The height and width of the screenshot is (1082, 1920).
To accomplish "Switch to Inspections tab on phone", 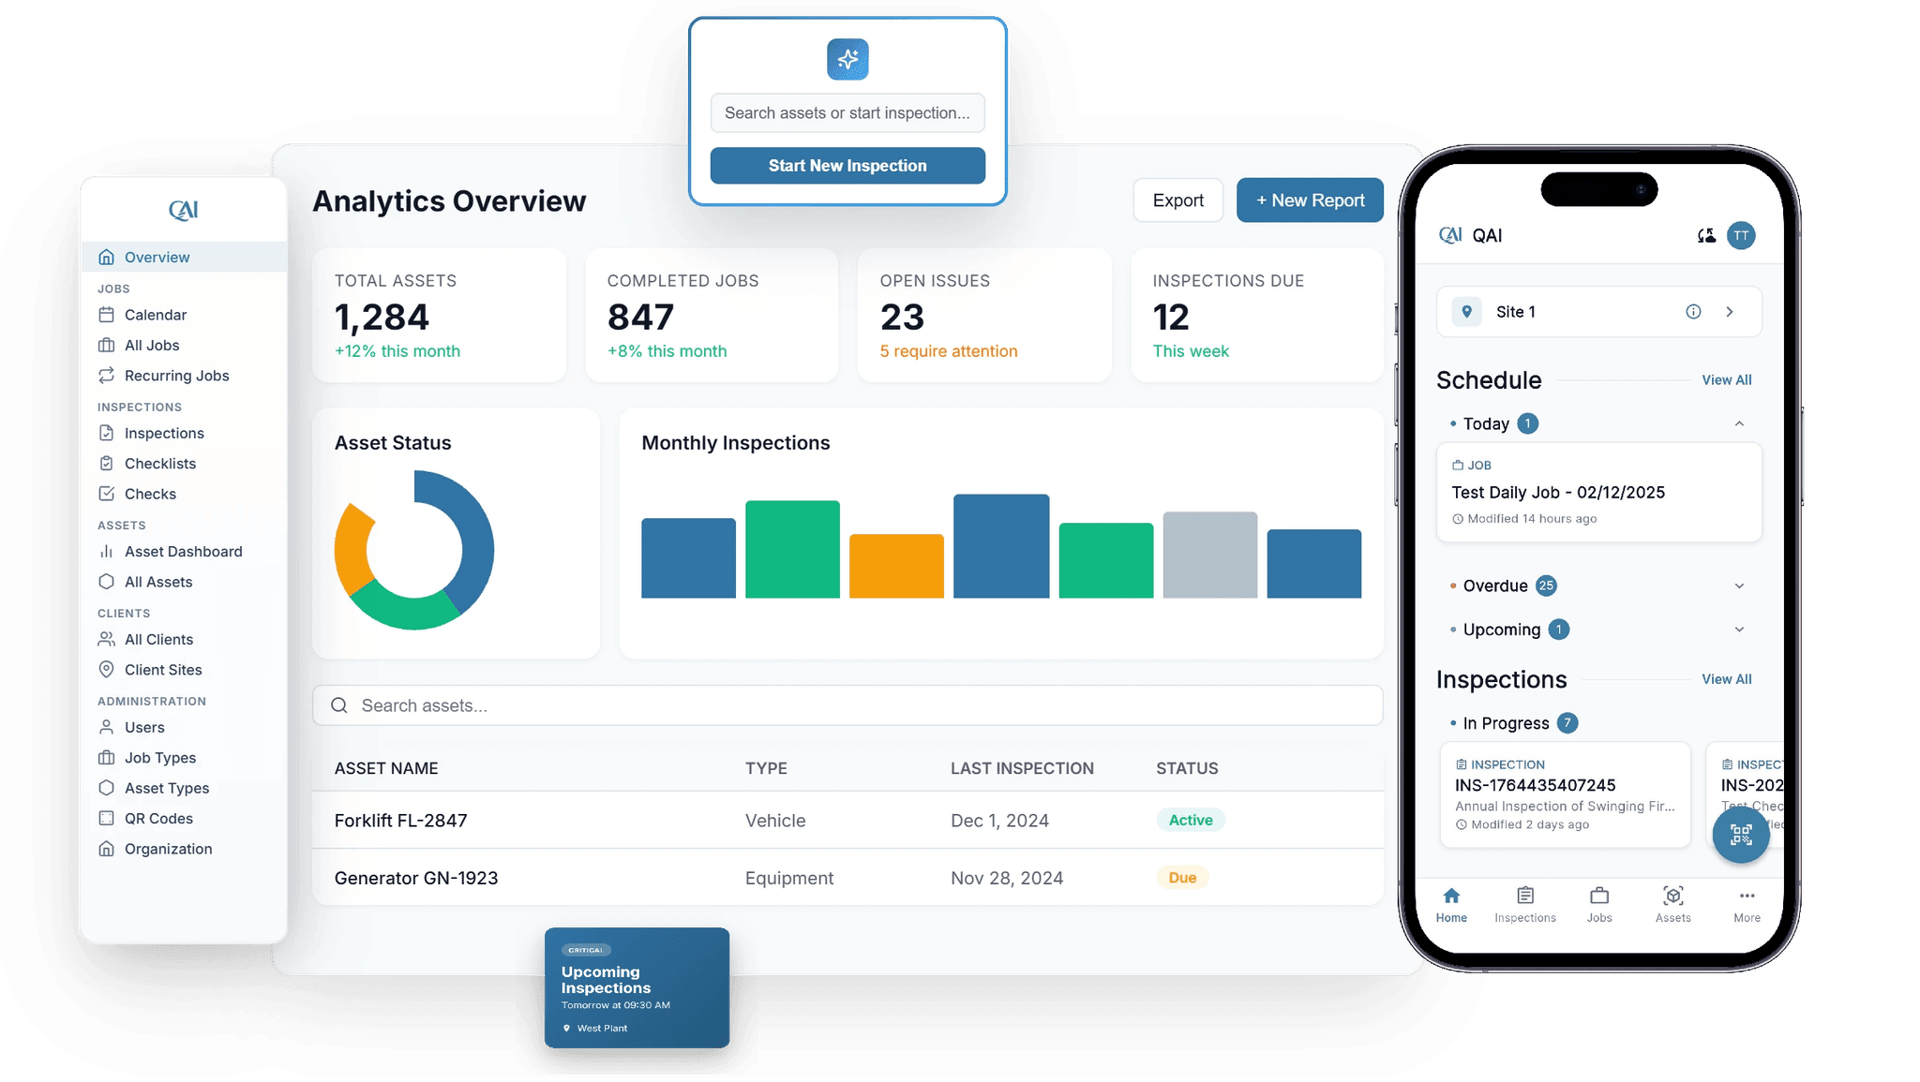I will 1525,905.
